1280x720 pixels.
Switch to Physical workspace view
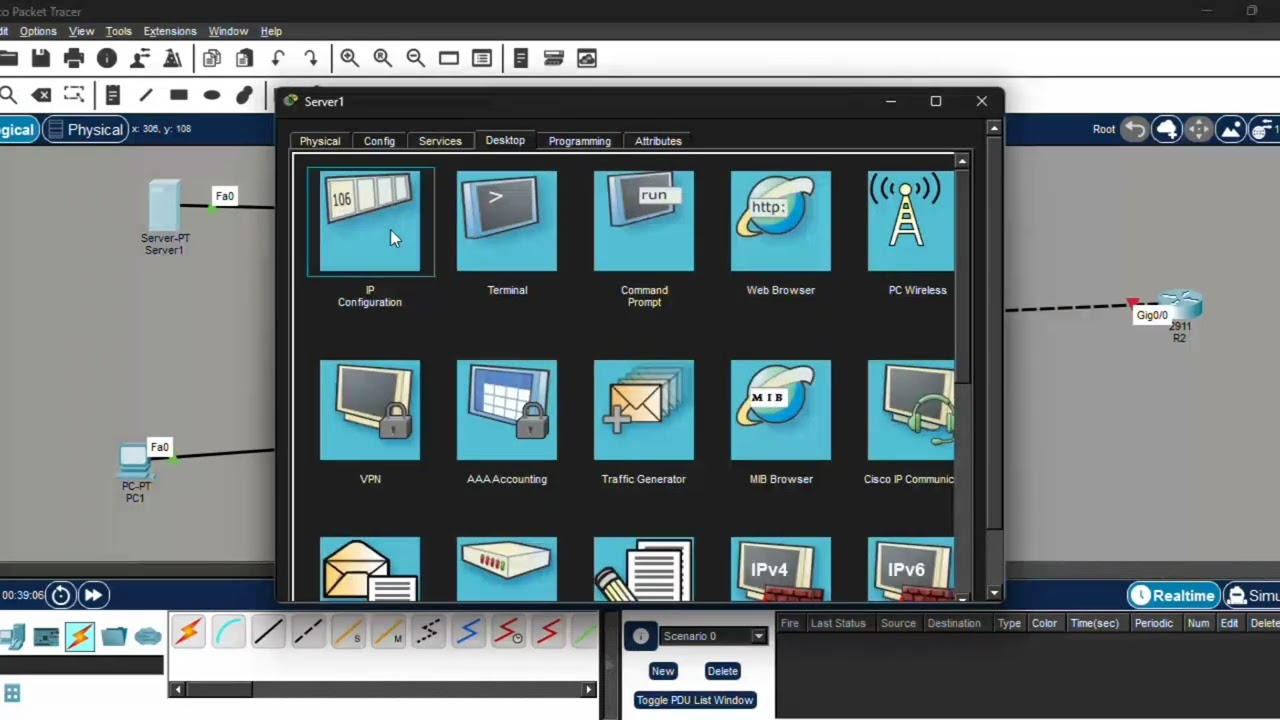pos(85,130)
